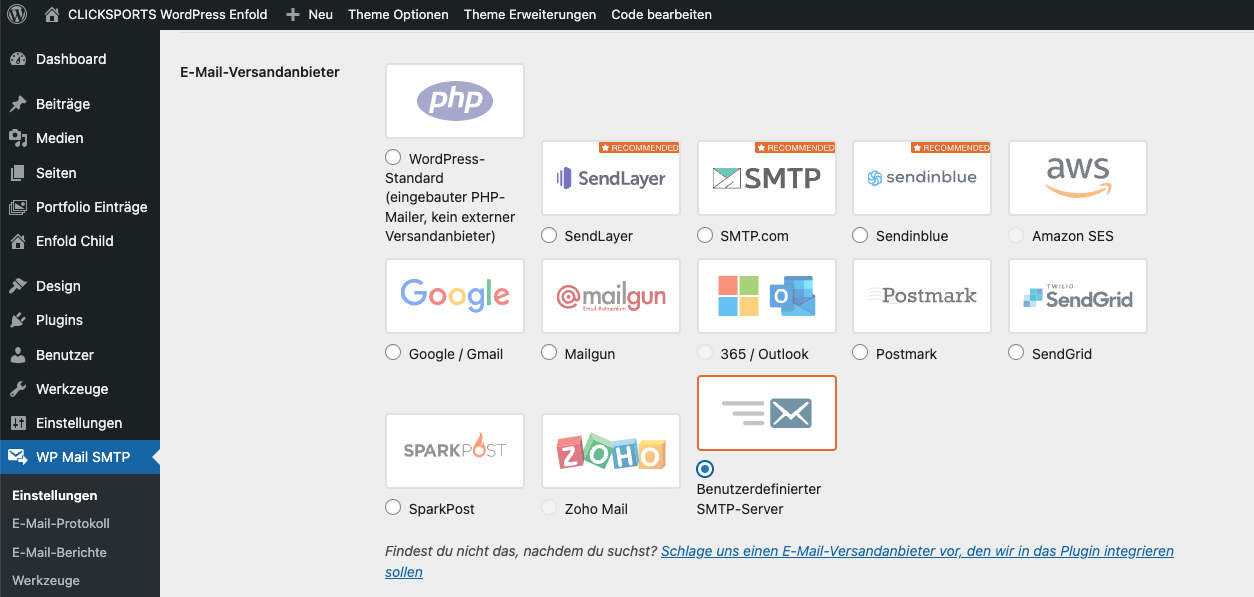This screenshot has height=597, width=1254.
Task: Choose the Mailgun logo card
Action: 611,296
